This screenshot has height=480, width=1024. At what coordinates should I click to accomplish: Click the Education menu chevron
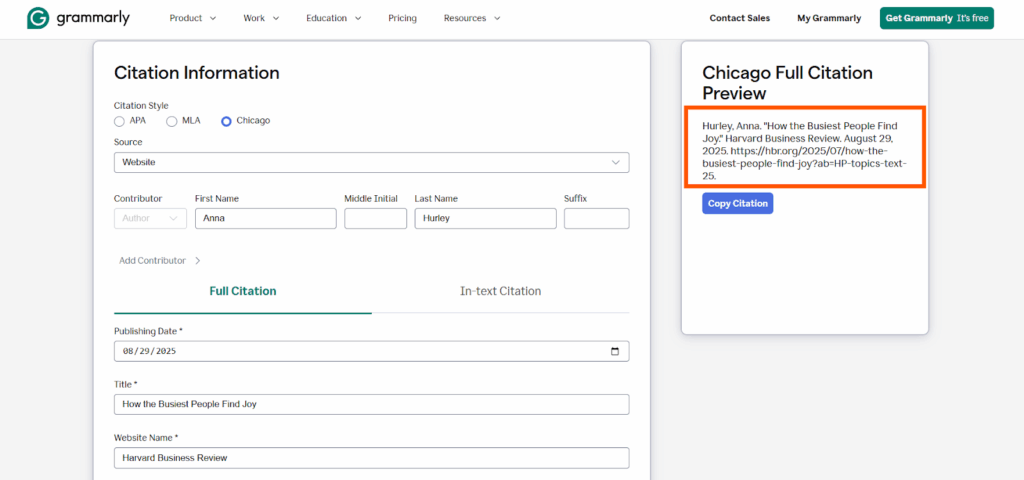click(357, 18)
